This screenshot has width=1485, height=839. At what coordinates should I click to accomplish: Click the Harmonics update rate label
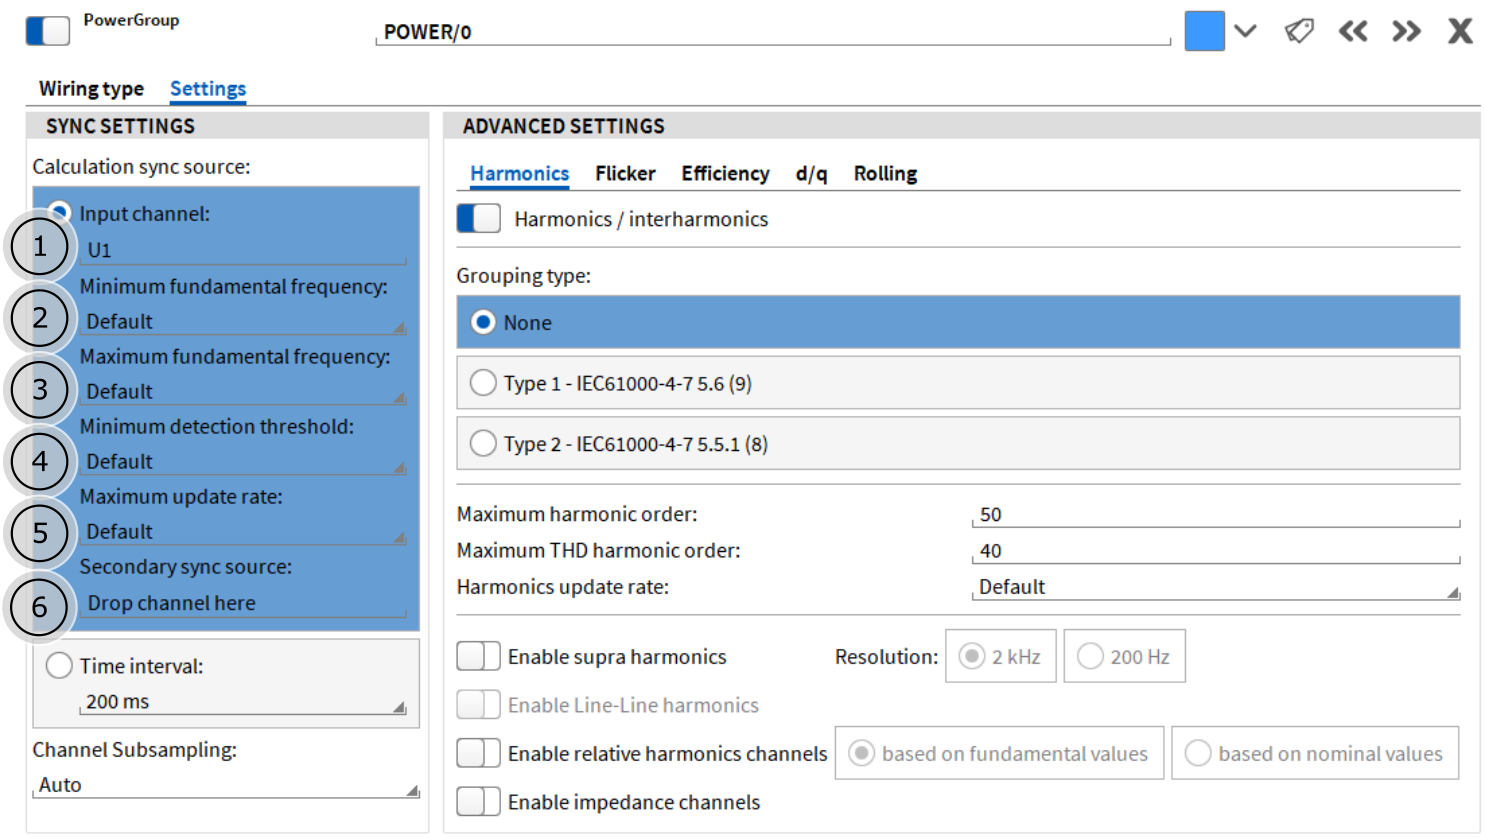562,587
